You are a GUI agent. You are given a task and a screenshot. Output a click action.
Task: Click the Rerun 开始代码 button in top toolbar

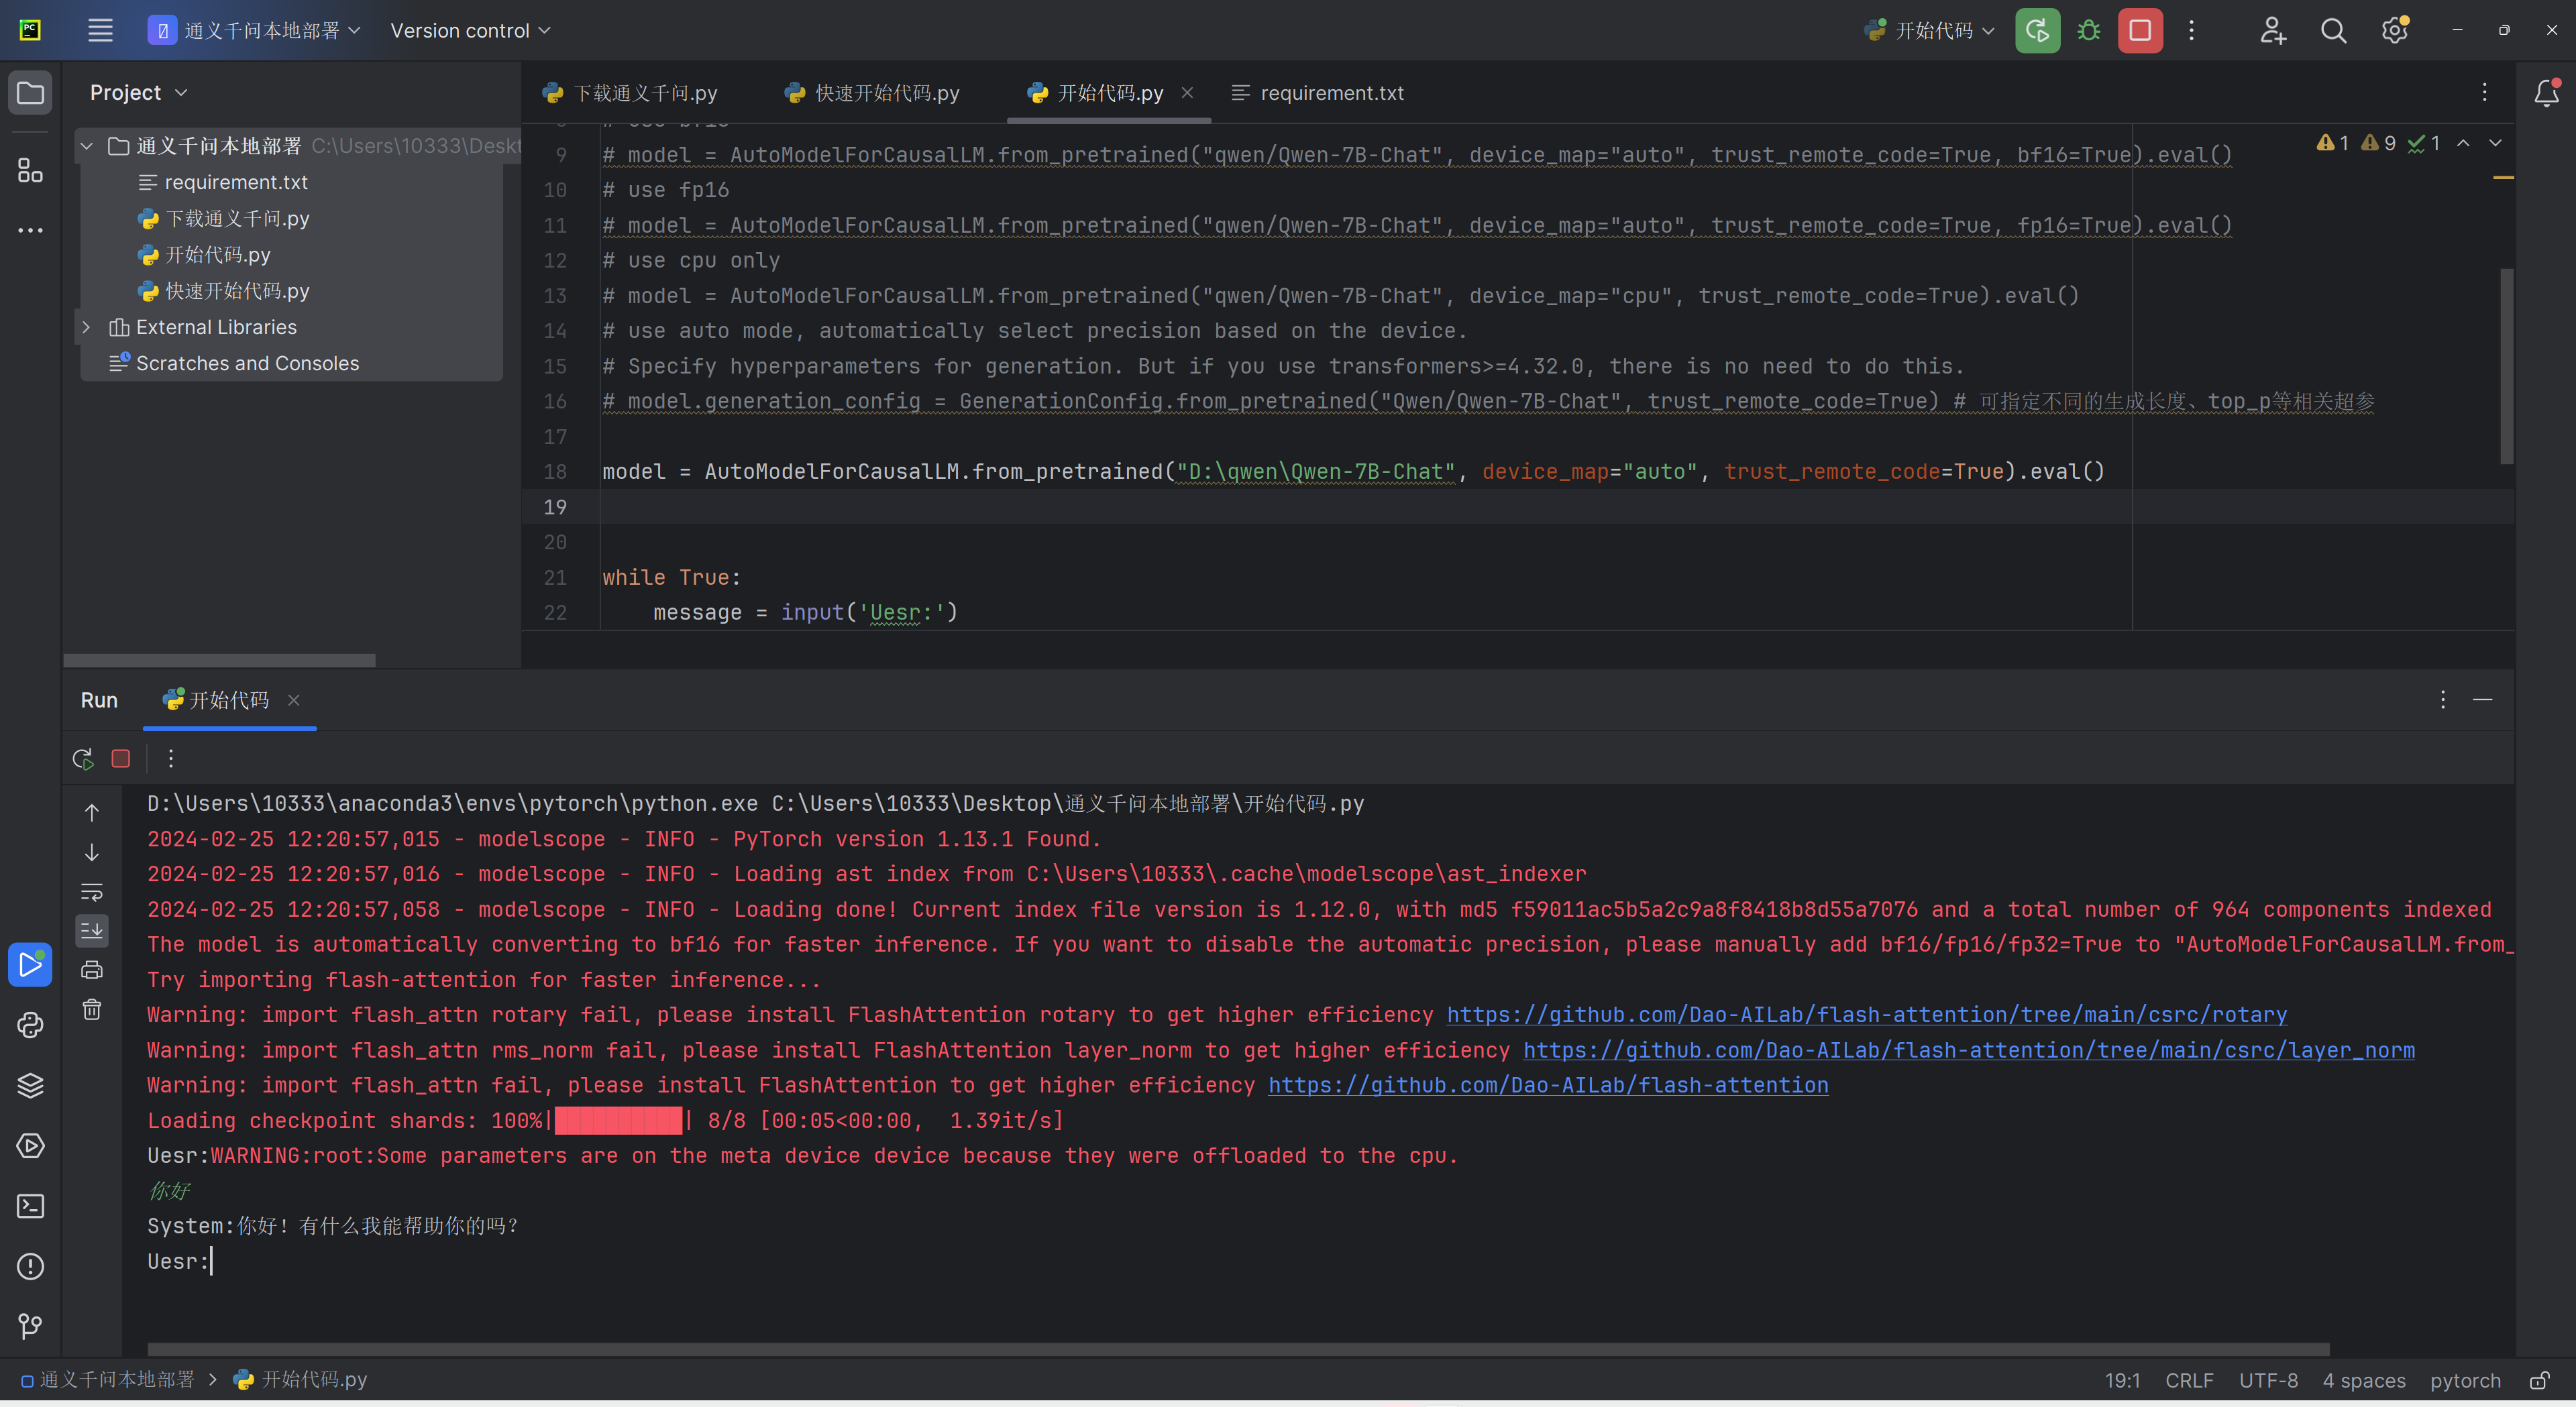(x=2037, y=30)
